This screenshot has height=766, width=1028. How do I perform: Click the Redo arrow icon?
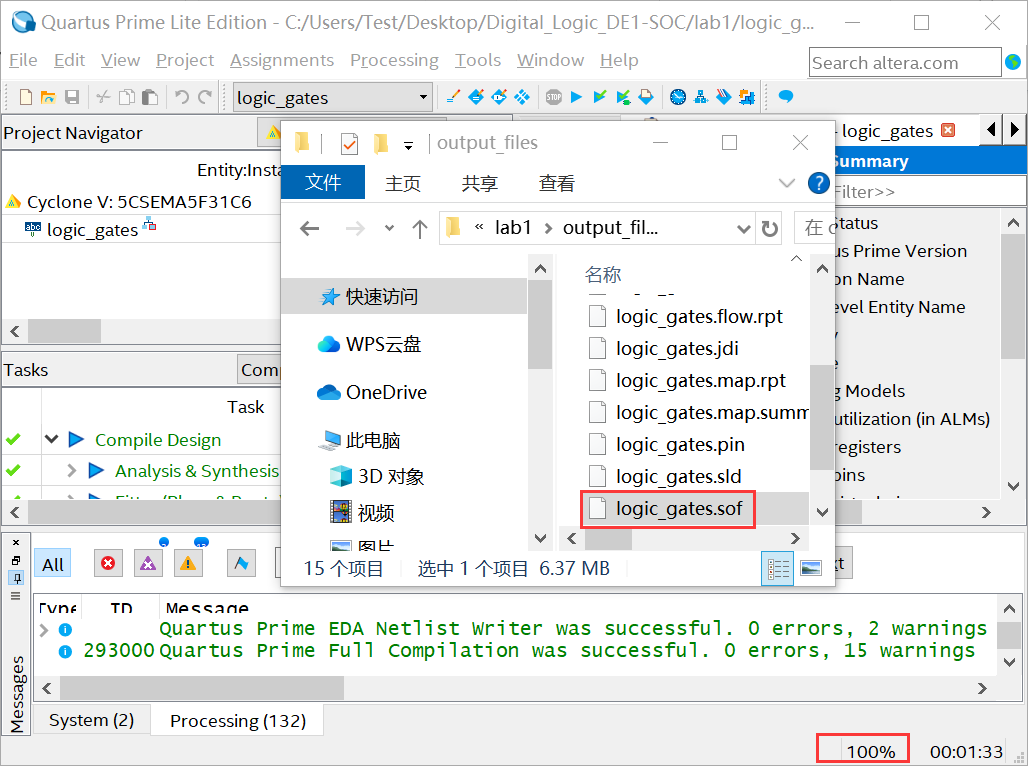coord(205,97)
